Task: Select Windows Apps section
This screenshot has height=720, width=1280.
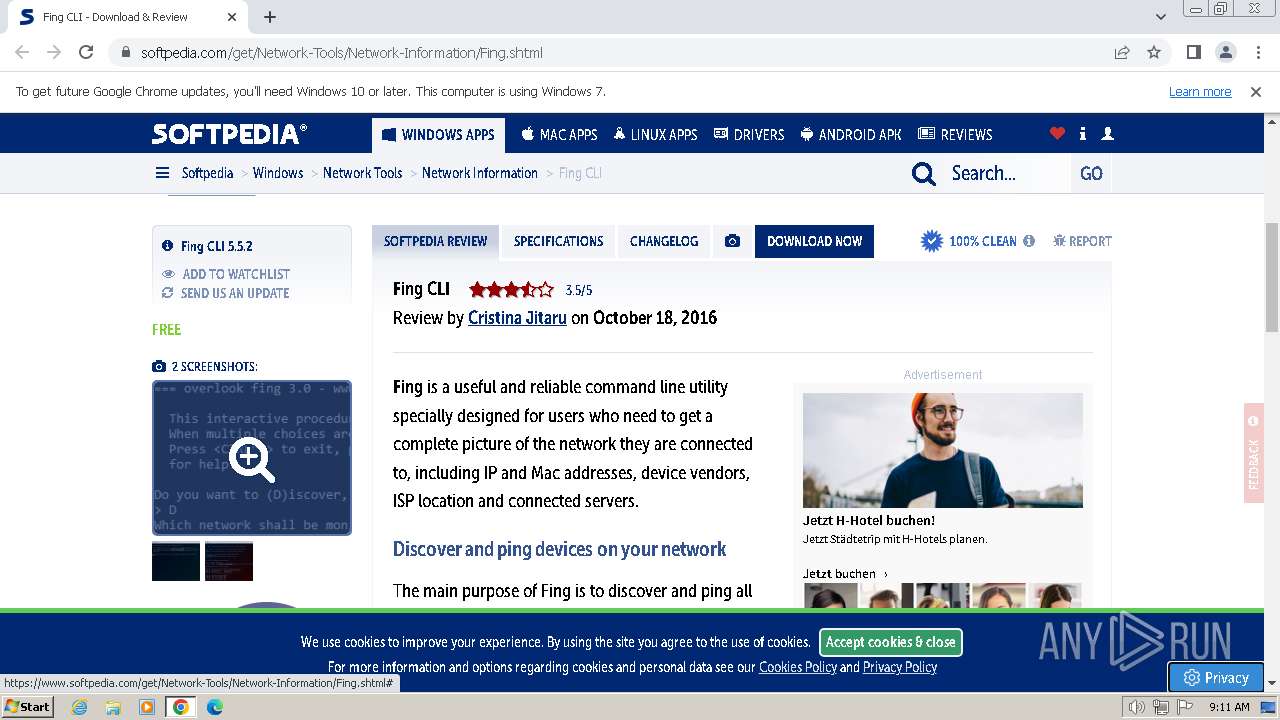Action: pos(438,135)
